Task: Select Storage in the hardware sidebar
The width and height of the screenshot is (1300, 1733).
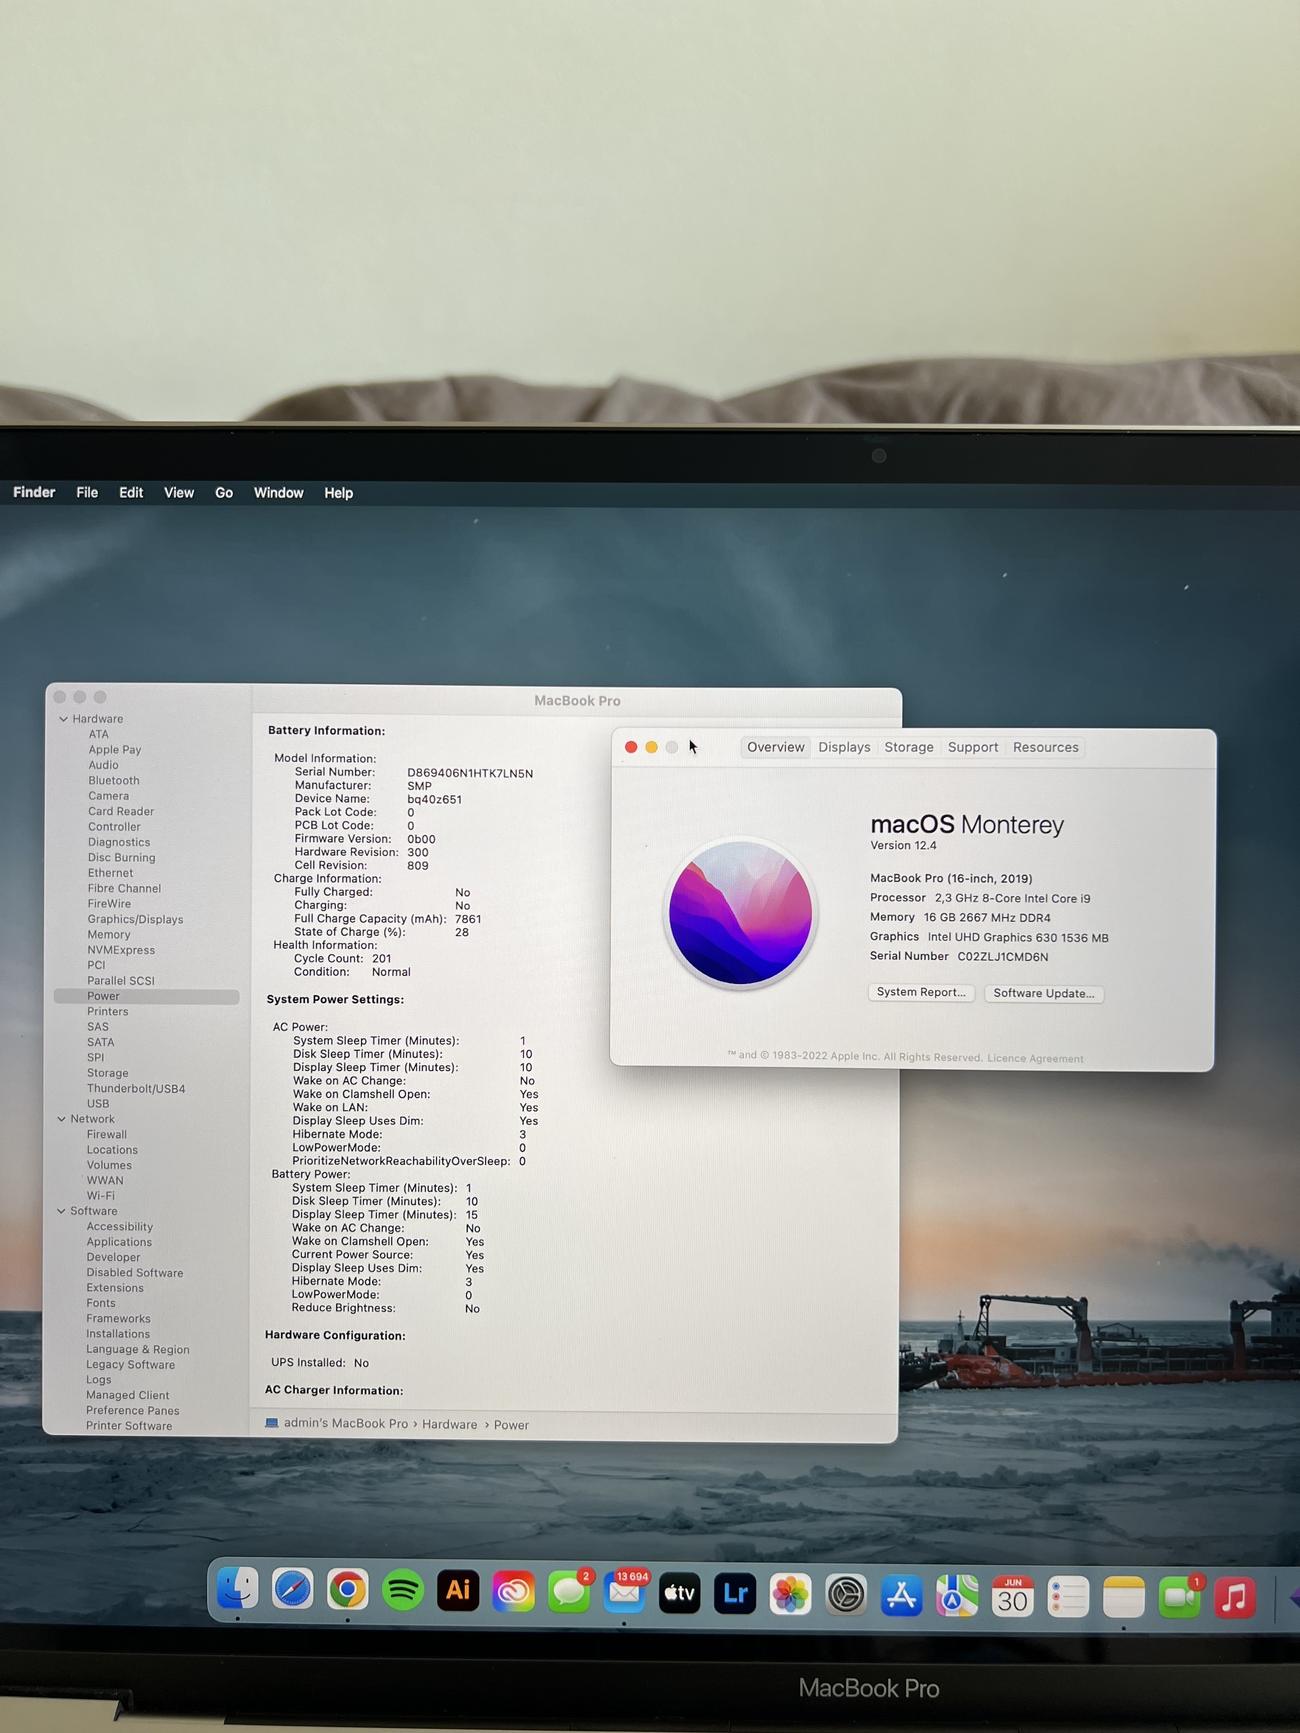Action: coord(107,1073)
